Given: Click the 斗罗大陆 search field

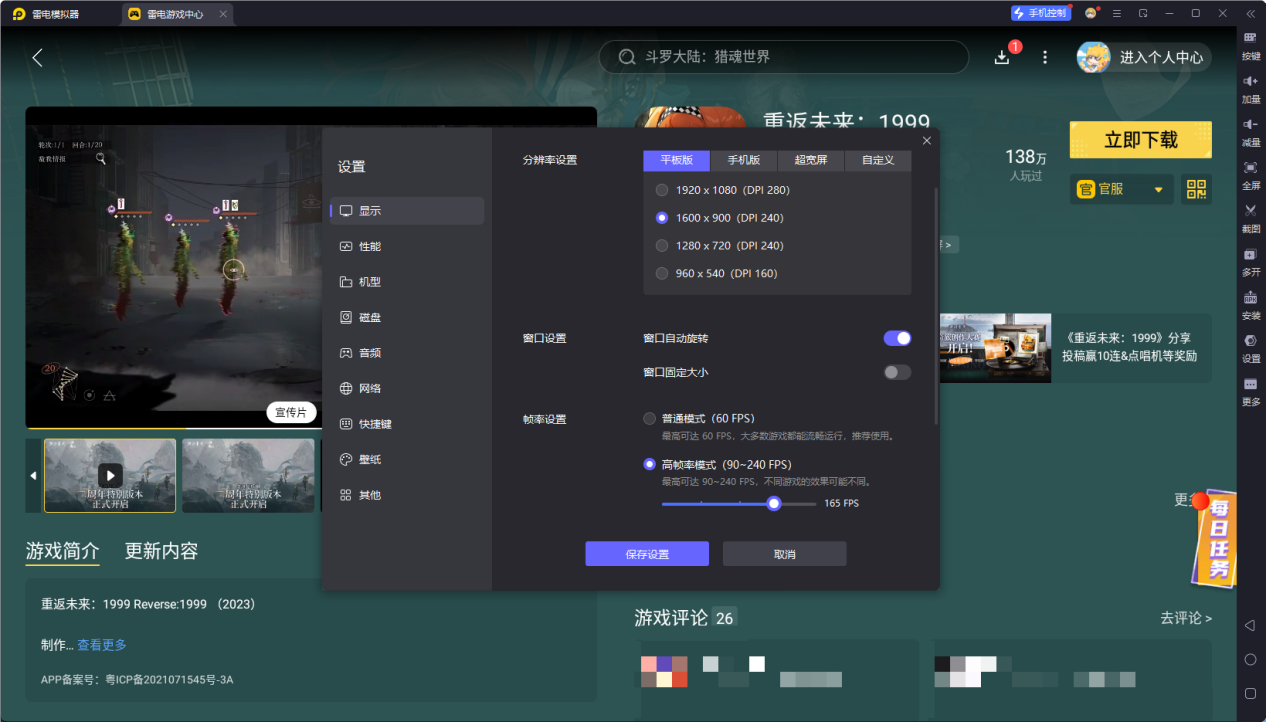Looking at the screenshot, I should point(783,57).
